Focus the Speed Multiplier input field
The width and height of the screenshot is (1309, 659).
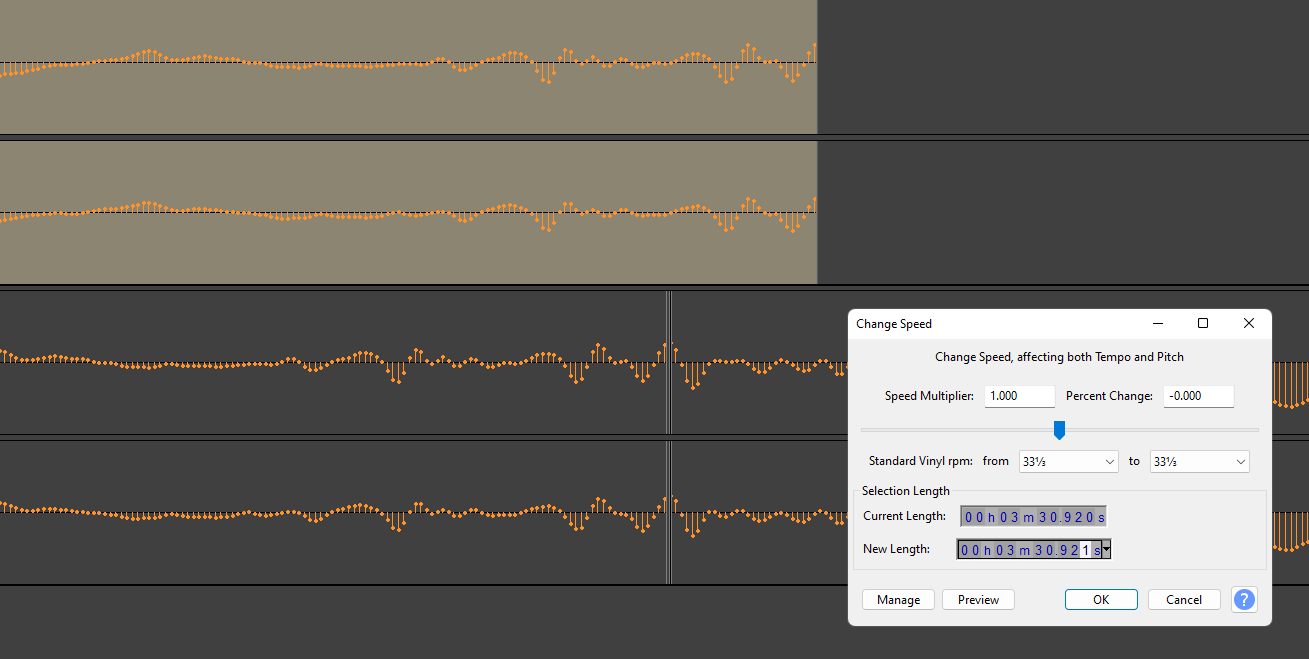coord(1019,396)
